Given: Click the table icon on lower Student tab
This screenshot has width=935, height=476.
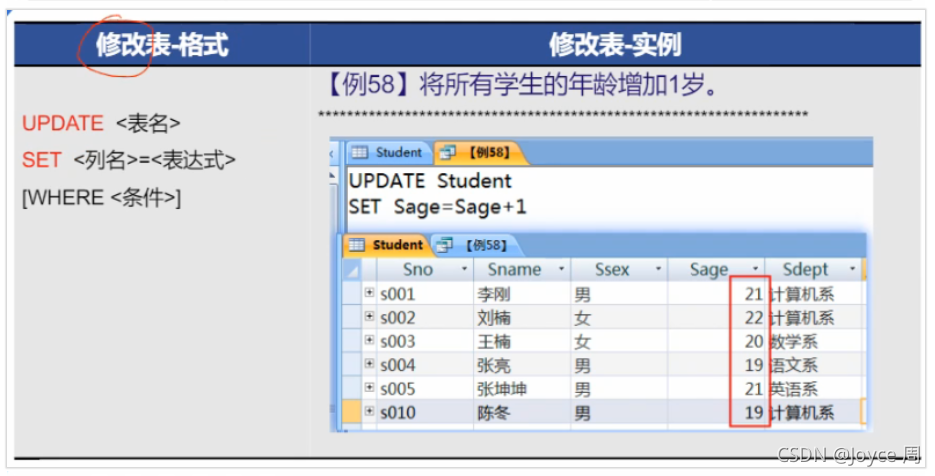Looking at the screenshot, I should tap(357, 245).
